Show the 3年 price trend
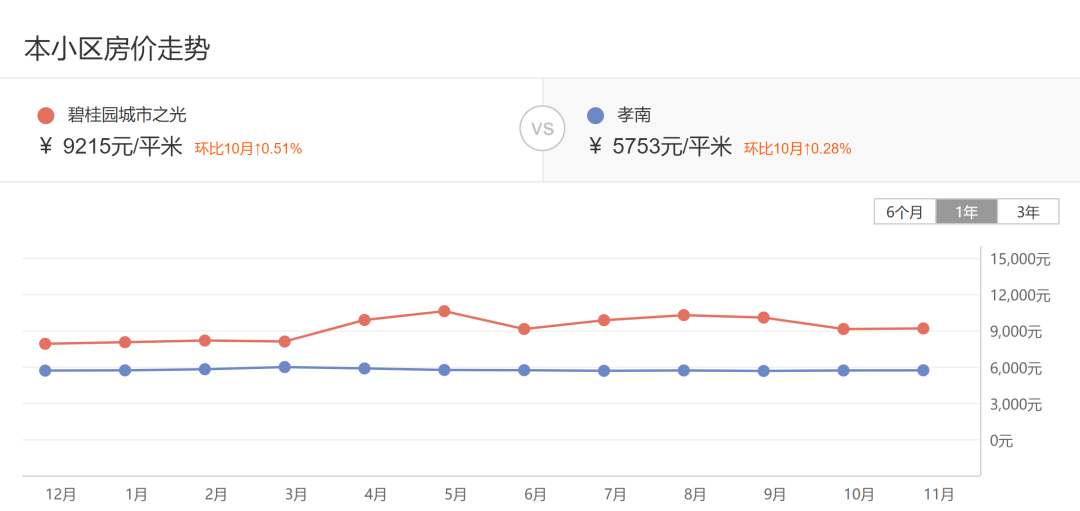 (1028, 212)
